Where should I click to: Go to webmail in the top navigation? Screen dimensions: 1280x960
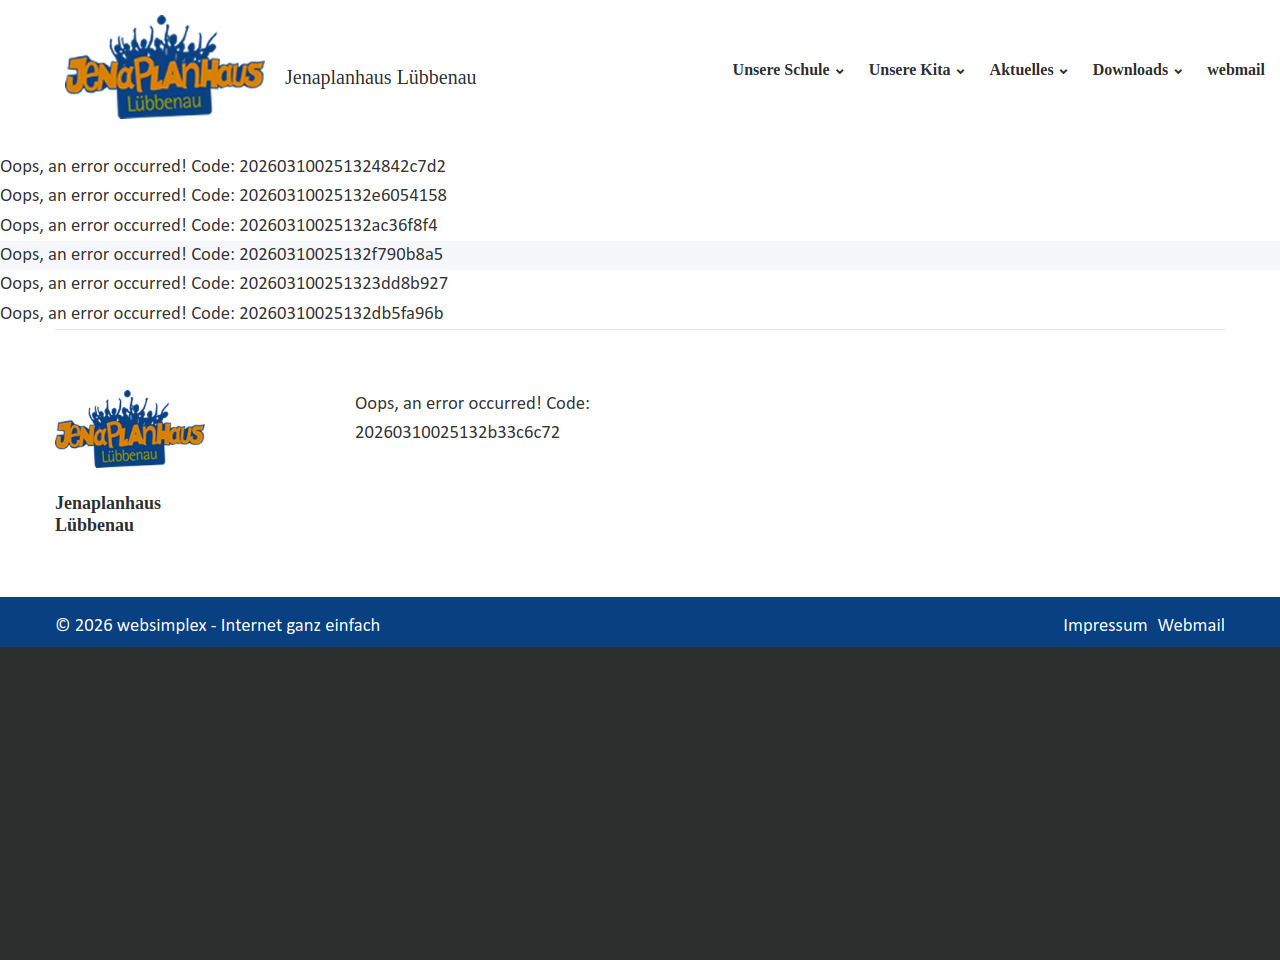(1235, 70)
